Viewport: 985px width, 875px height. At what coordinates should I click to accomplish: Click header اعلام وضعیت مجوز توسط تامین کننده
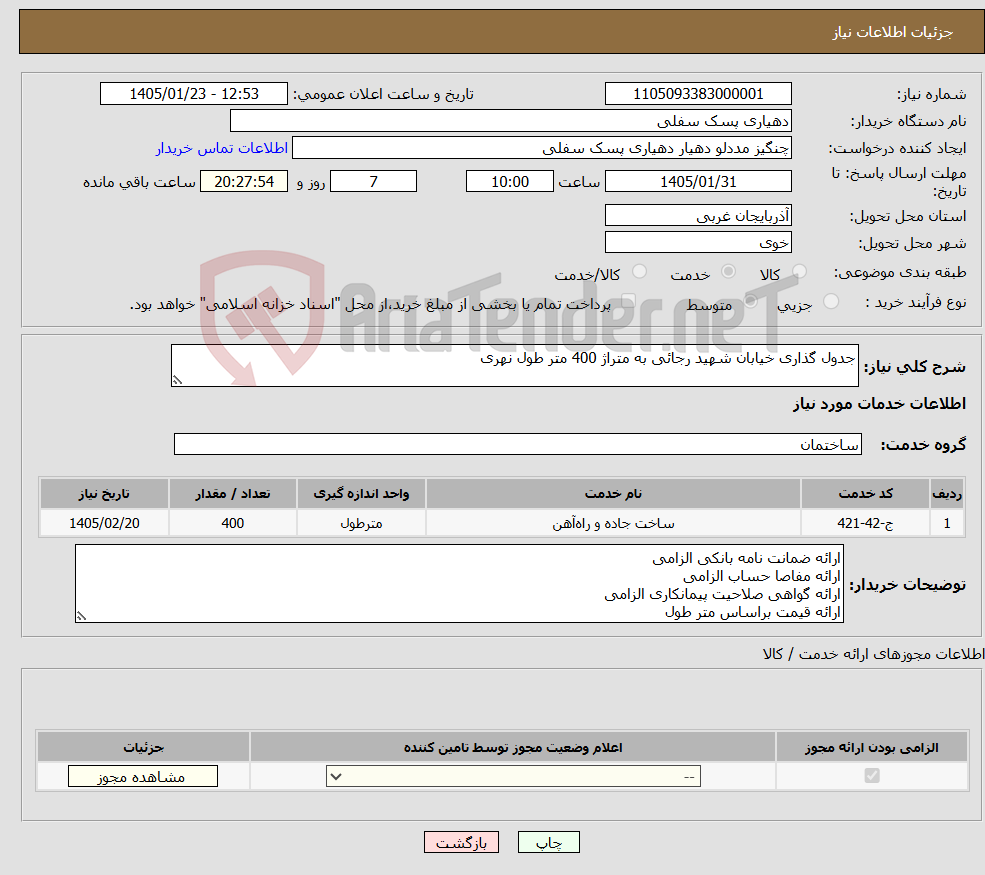[513, 747]
